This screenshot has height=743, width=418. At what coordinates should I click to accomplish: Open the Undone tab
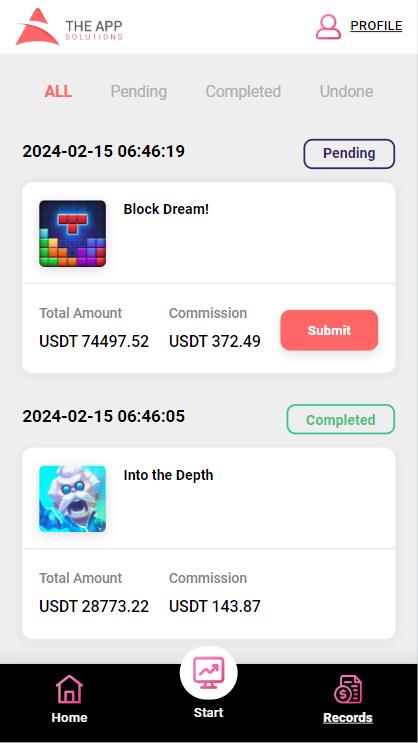346,91
